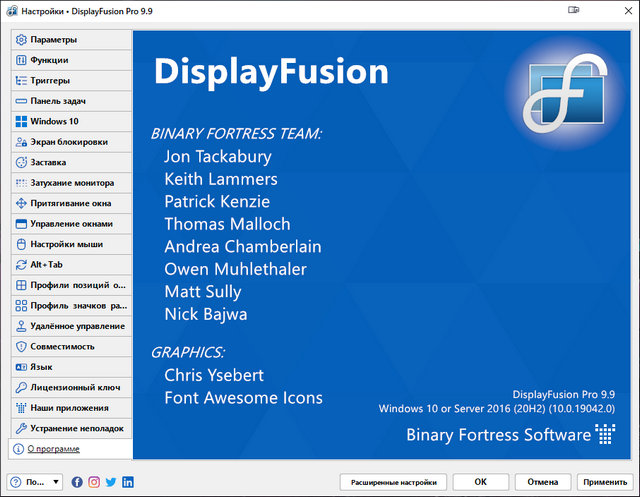The image size is (640, 497).
Task: Go to the Windows 10 tab
Action: (x=70, y=121)
